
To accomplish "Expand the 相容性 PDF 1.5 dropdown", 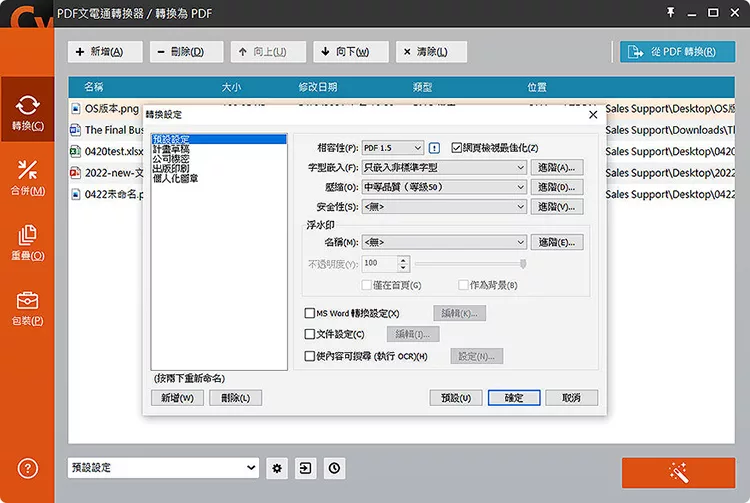I will (x=392, y=148).
